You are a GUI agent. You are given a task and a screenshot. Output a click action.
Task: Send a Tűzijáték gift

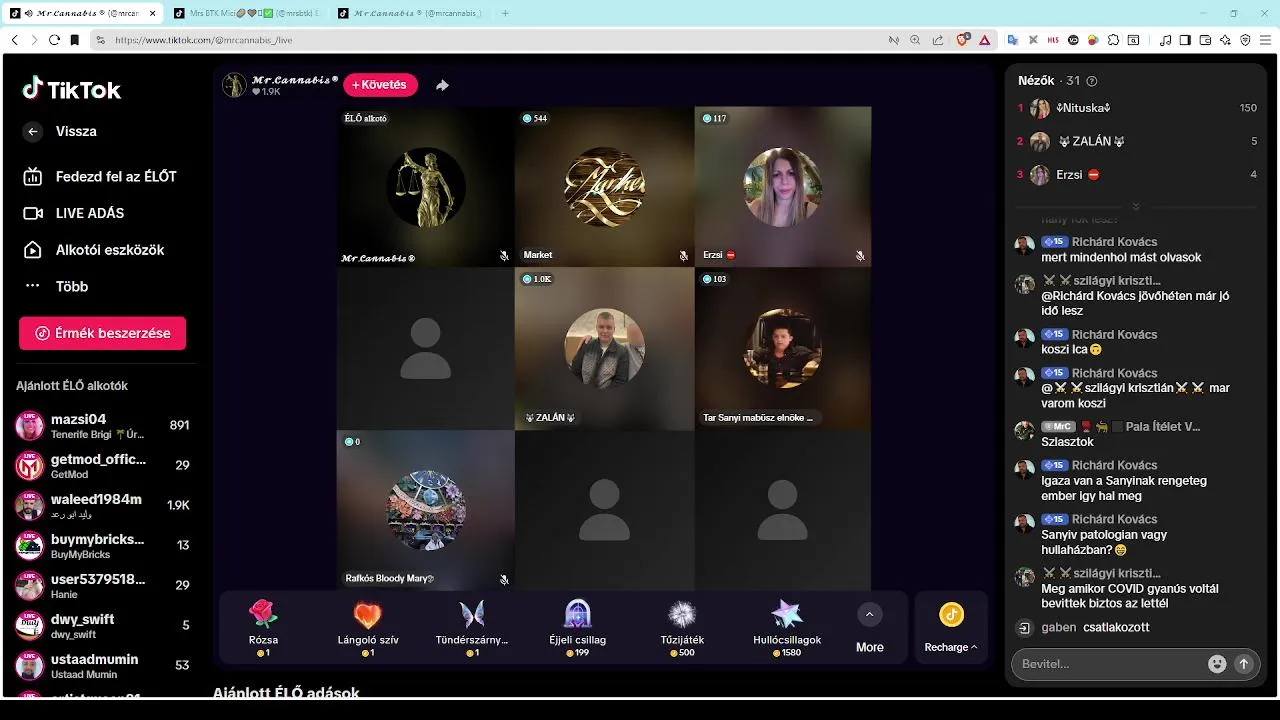(x=682, y=627)
